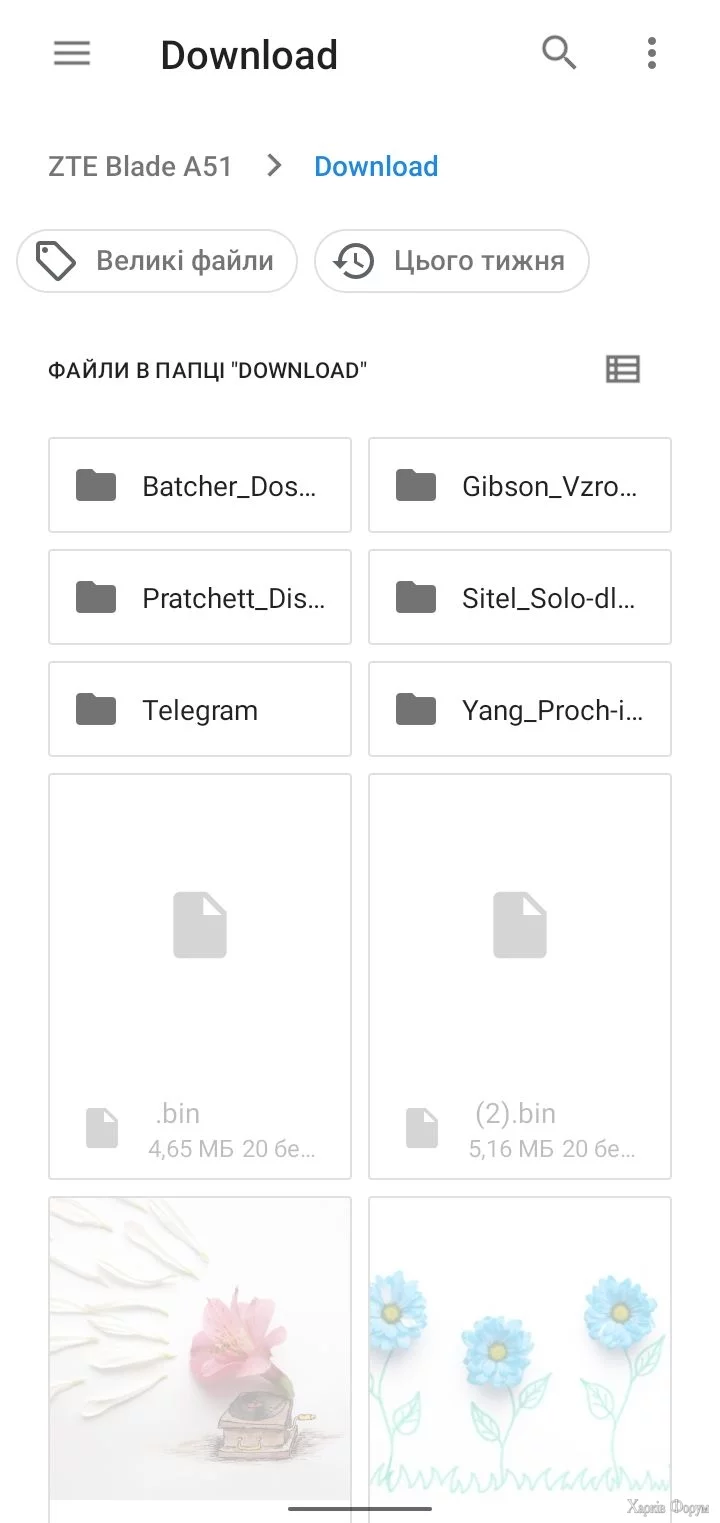Viewport: 720px width, 1523px height.
Task: Open the pink flower image thumbnail
Action: [x=200, y=1348]
